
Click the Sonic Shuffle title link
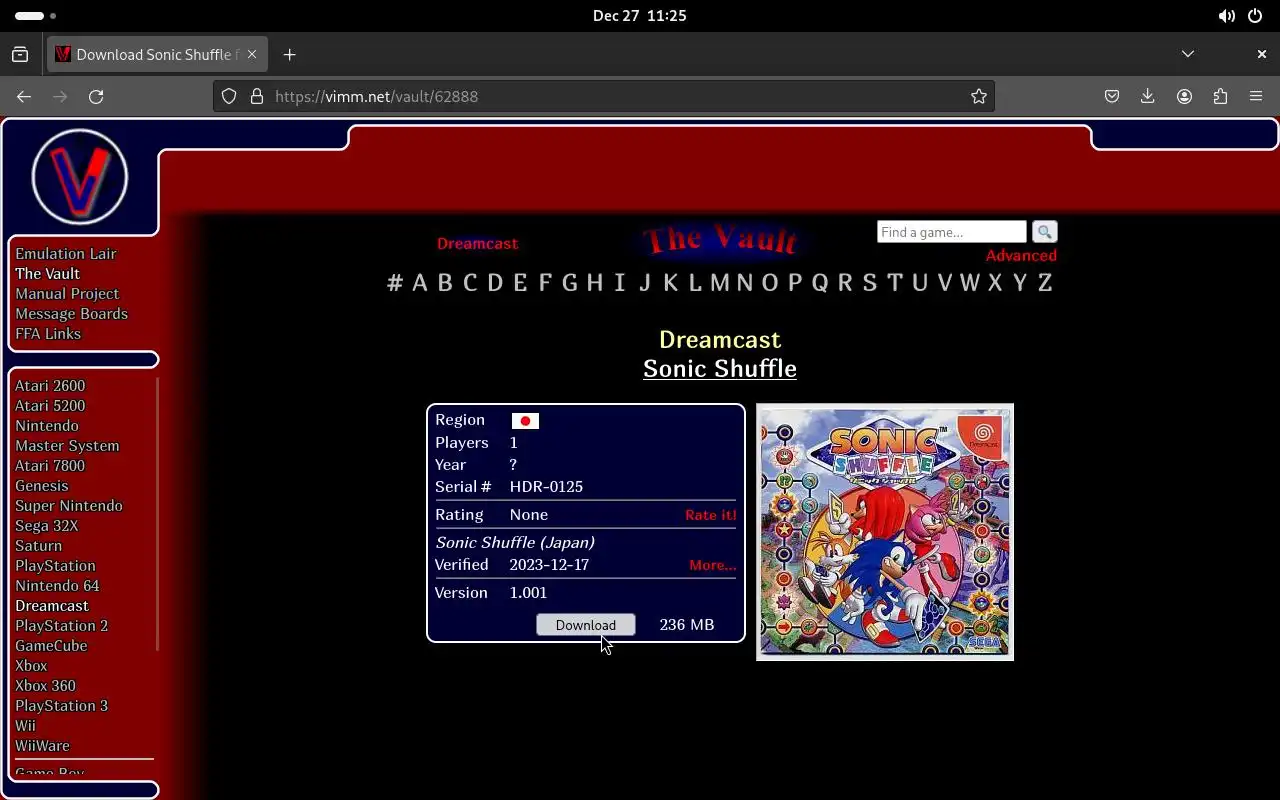click(720, 368)
